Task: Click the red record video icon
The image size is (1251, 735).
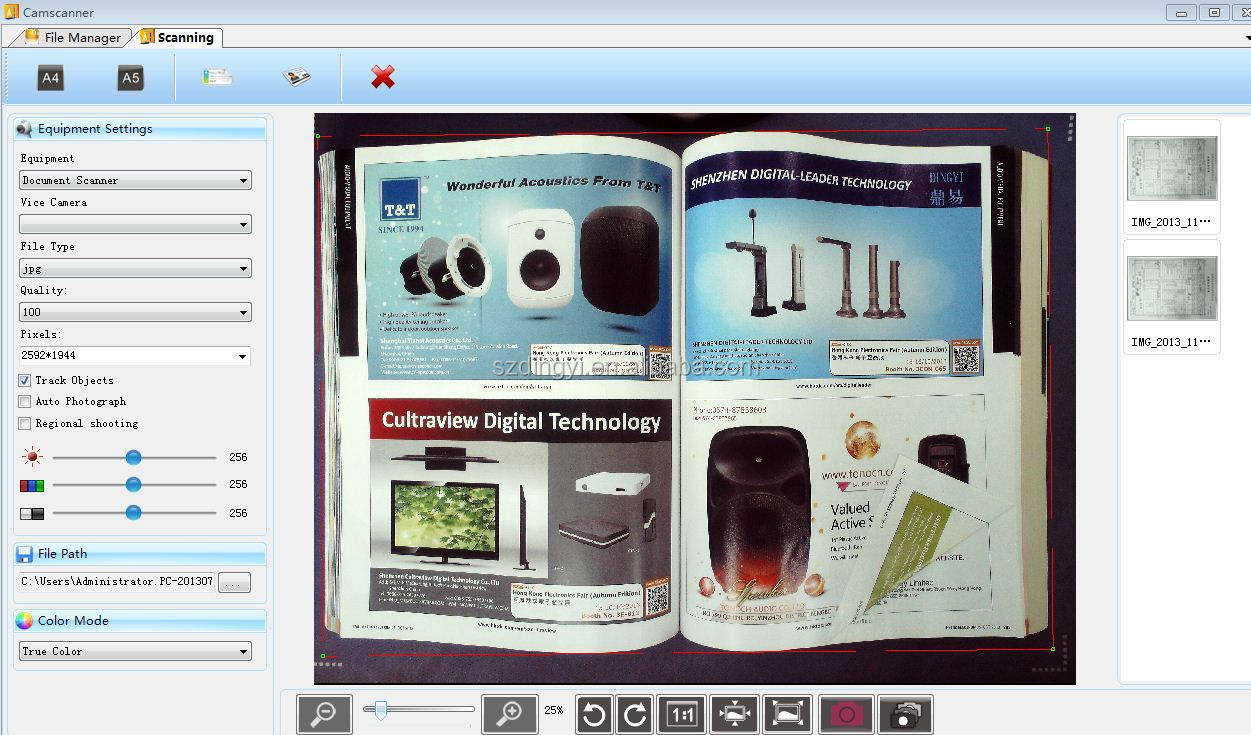Action: [847, 714]
